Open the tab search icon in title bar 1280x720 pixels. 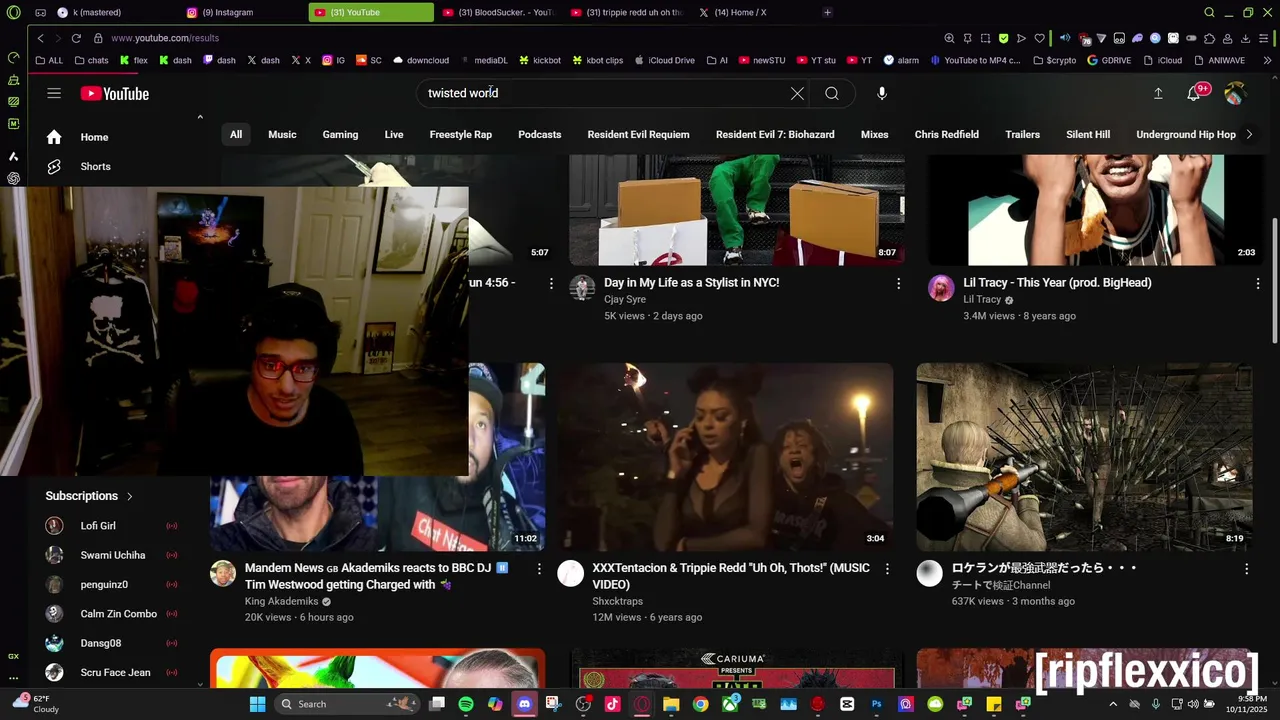point(1209,12)
